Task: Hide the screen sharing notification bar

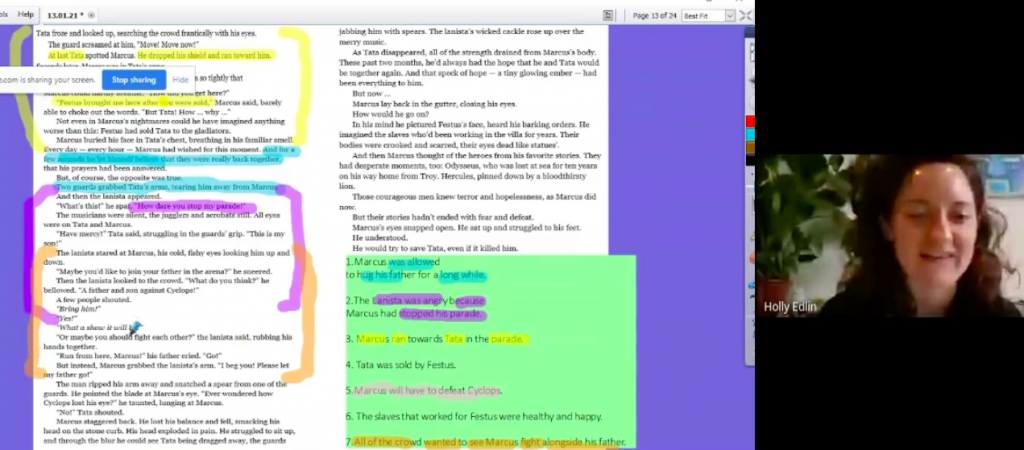Action: [180, 80]
